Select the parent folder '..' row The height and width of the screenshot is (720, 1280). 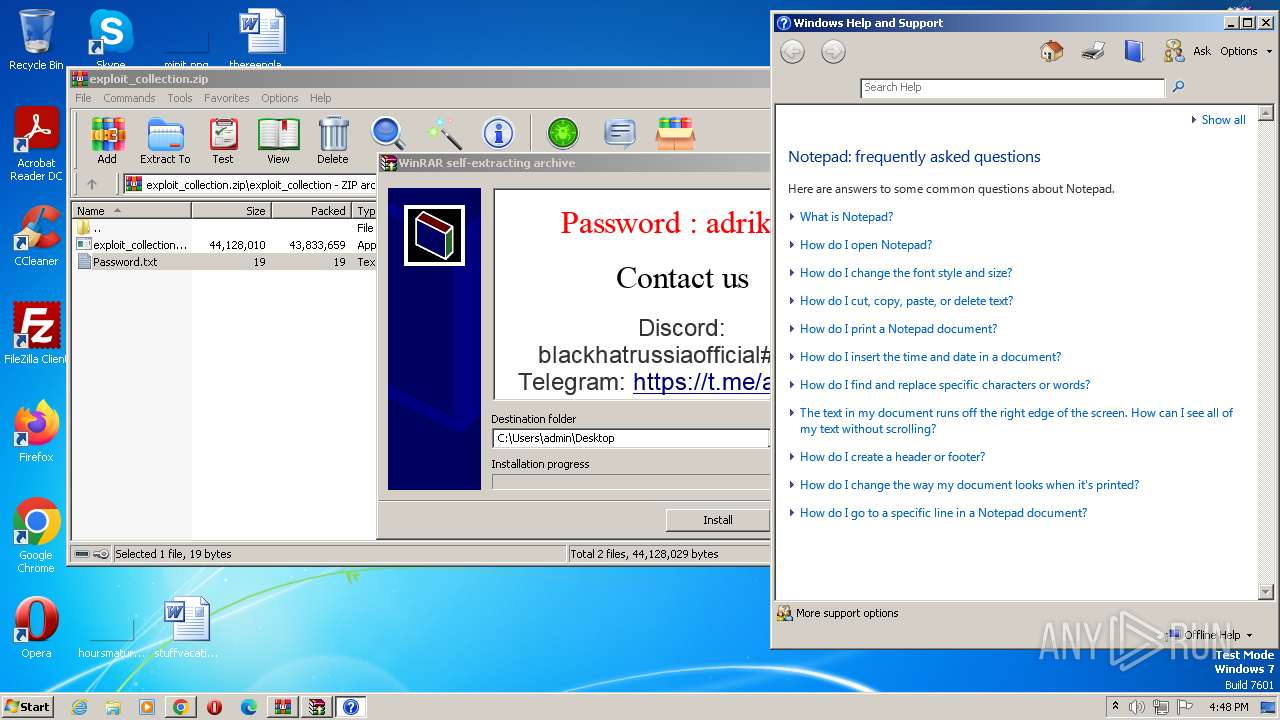point(224,228)
